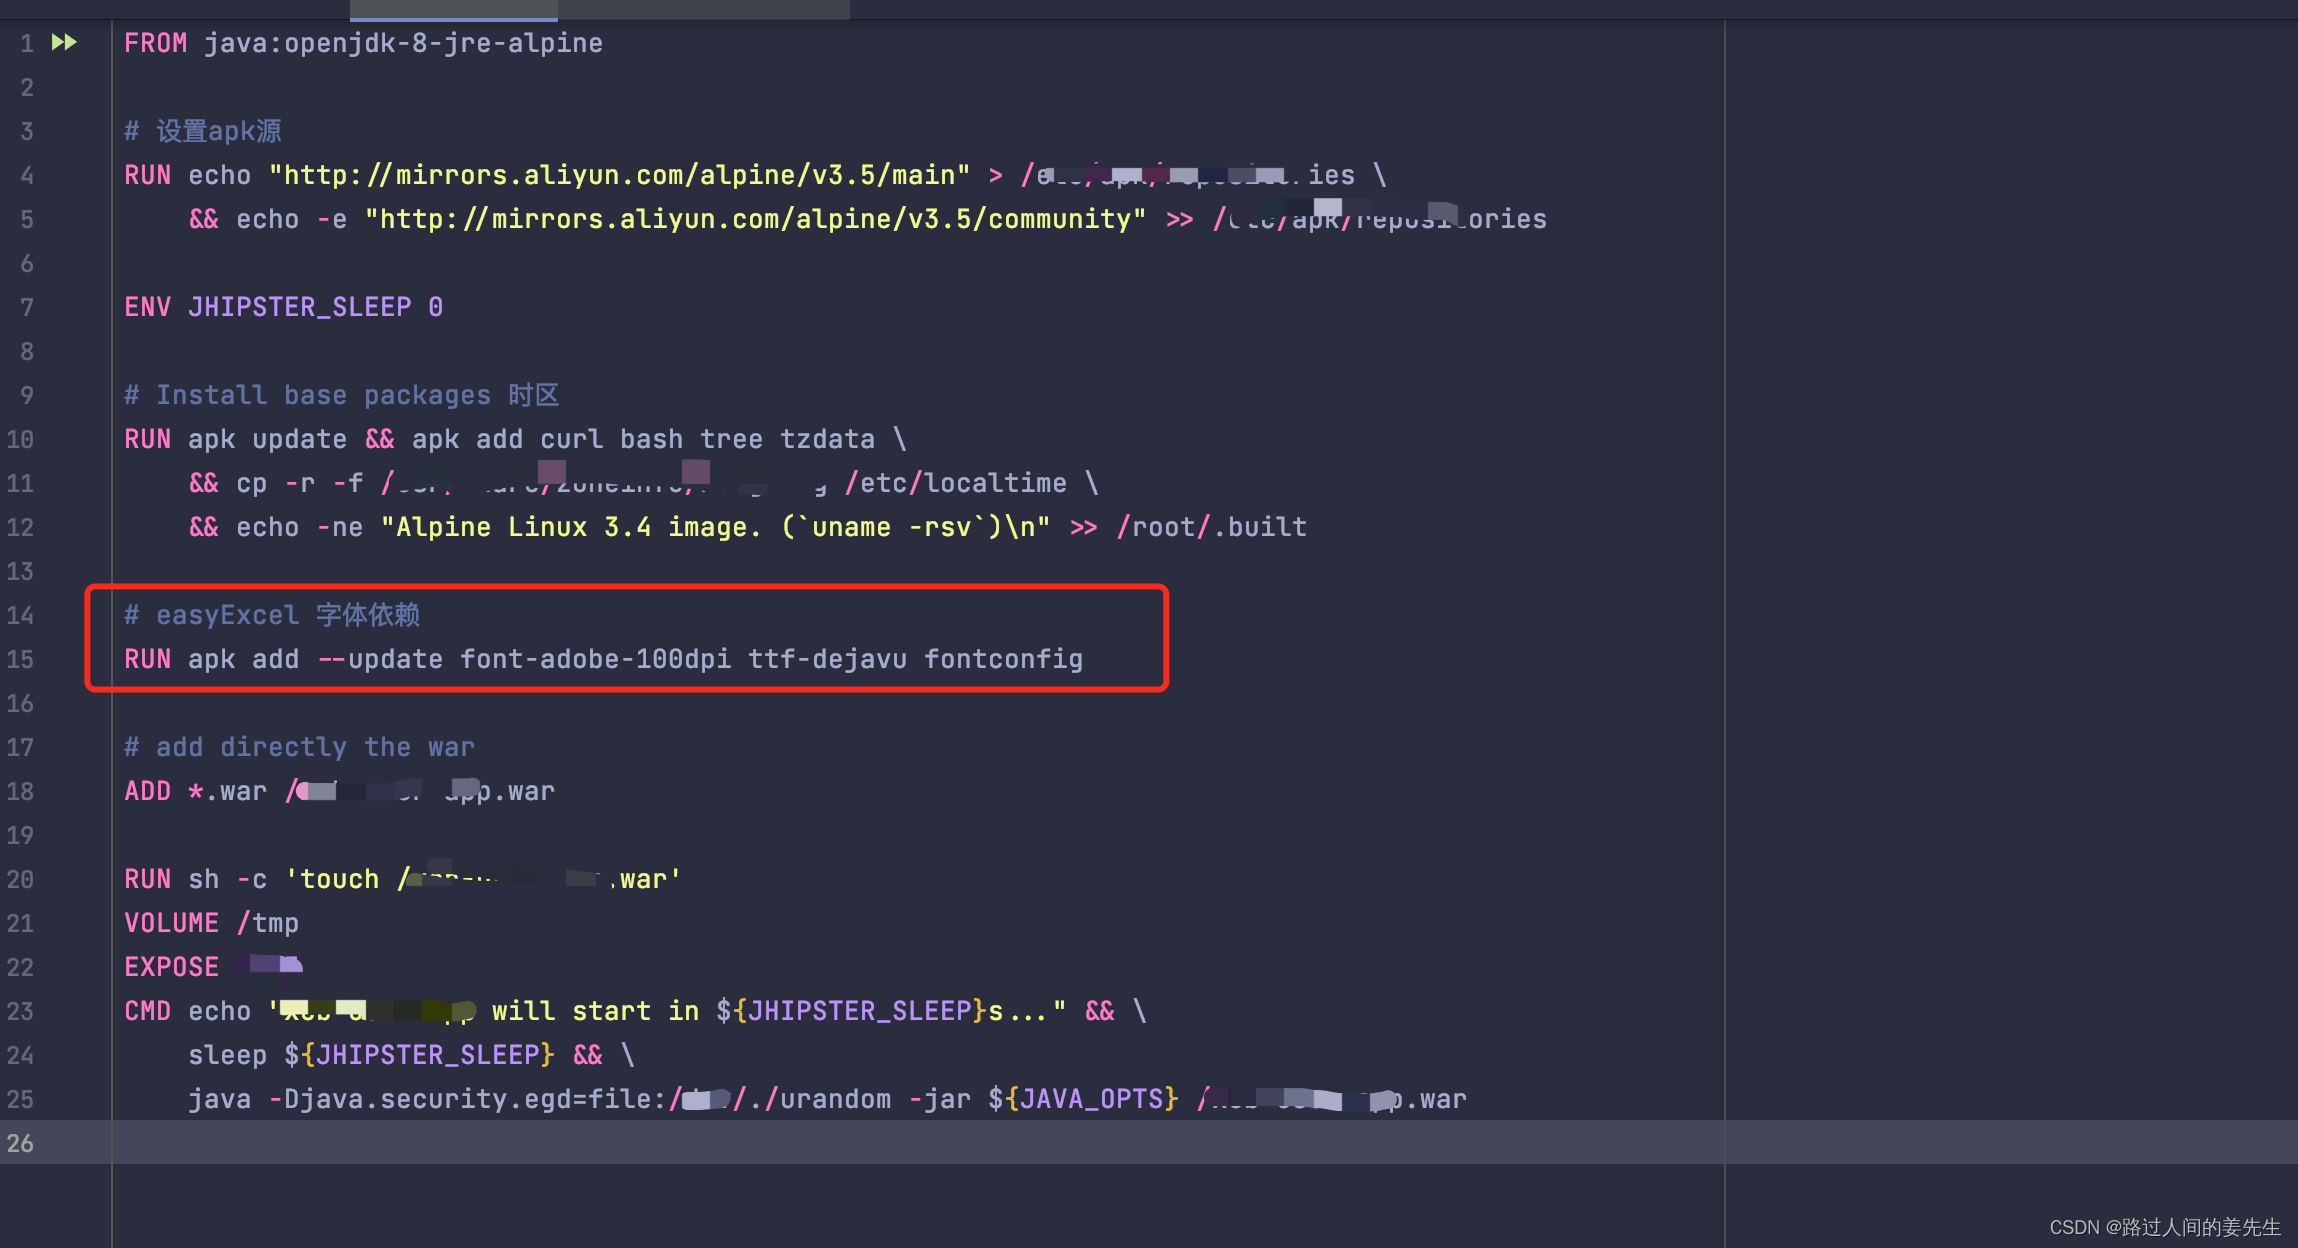Click '${JAVA_OPTS}' on line 25

tap(1083, 1099)
